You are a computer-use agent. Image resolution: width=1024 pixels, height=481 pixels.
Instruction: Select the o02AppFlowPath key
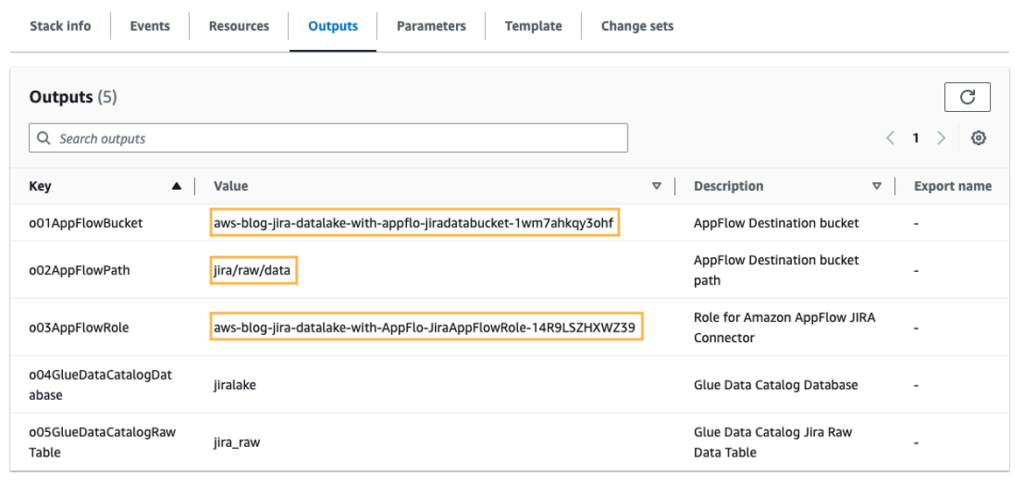pyautogui.click(x=79, y=270)
